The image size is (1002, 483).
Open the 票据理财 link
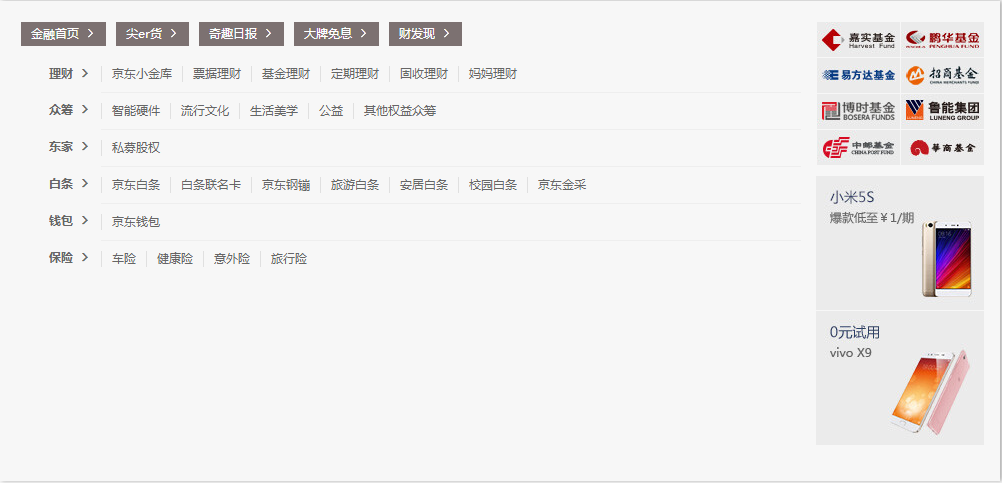point(217,74)
